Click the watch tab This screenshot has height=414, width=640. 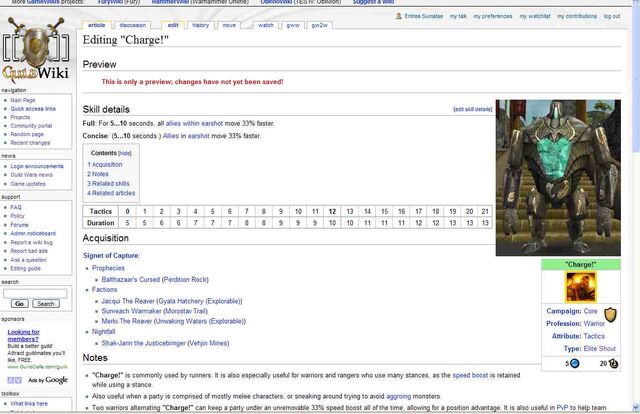point(266,25)
